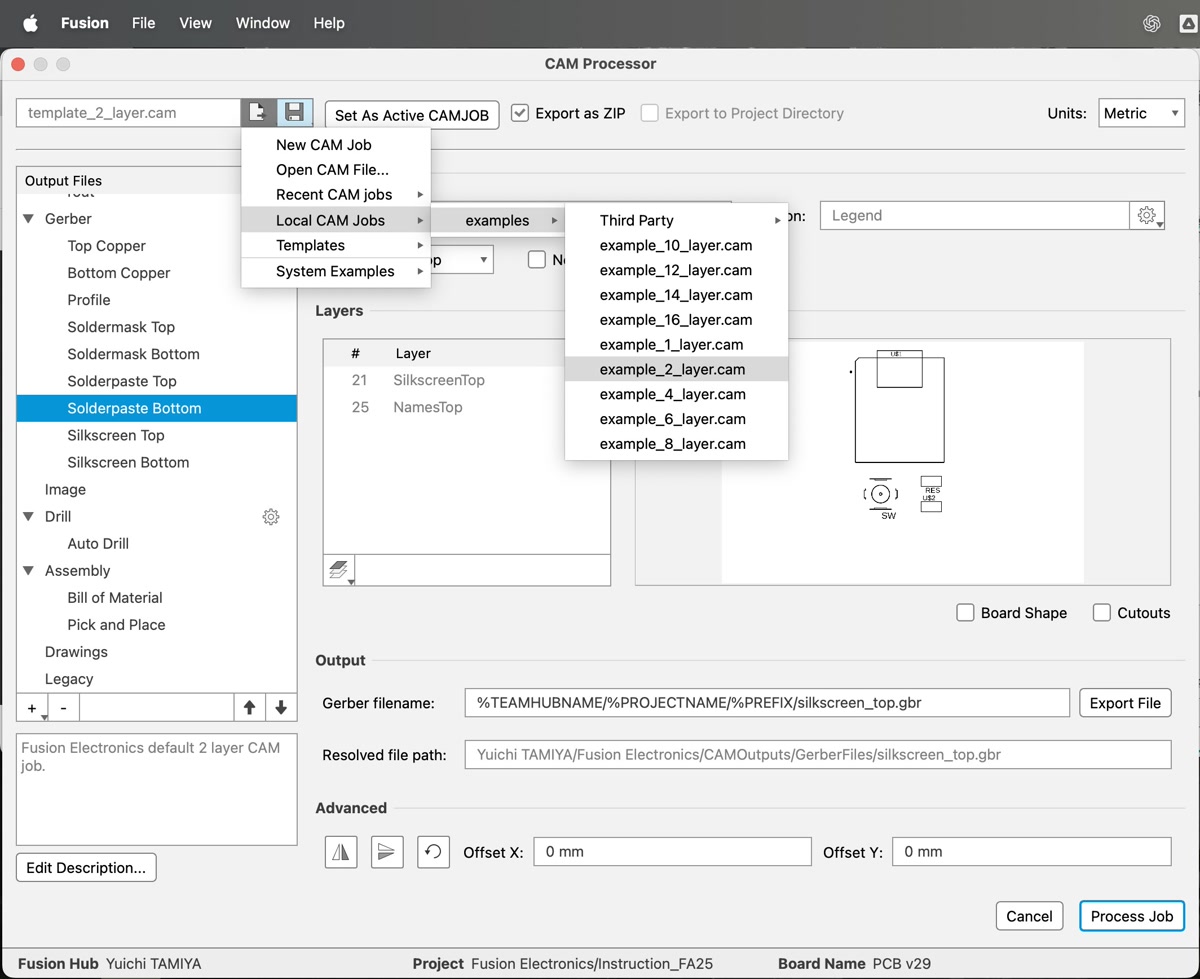Enable the Cutouts checkbox
Image resolution: width=1200 pixels, height=979 pixels.
(1102, 613)
